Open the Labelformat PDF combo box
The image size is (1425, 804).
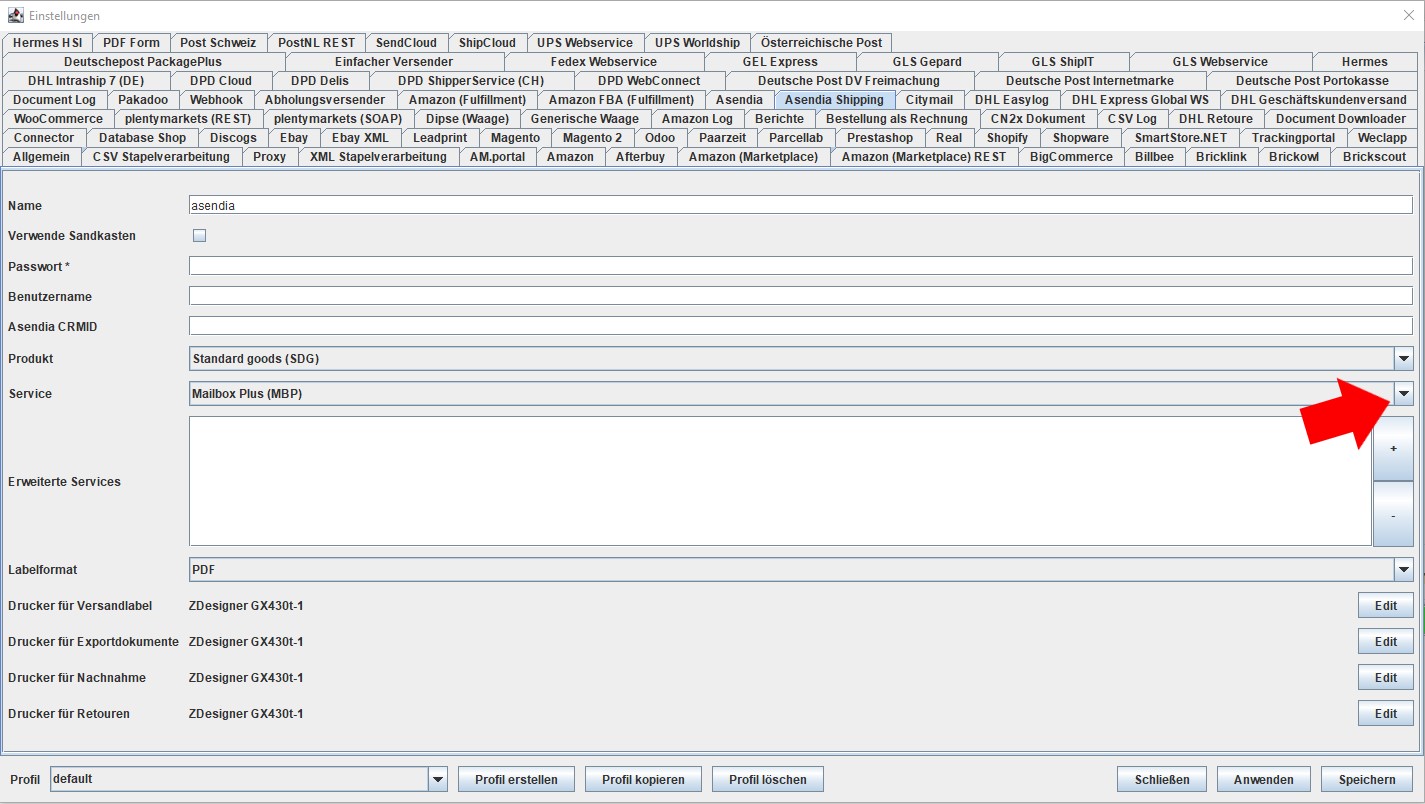801,570
